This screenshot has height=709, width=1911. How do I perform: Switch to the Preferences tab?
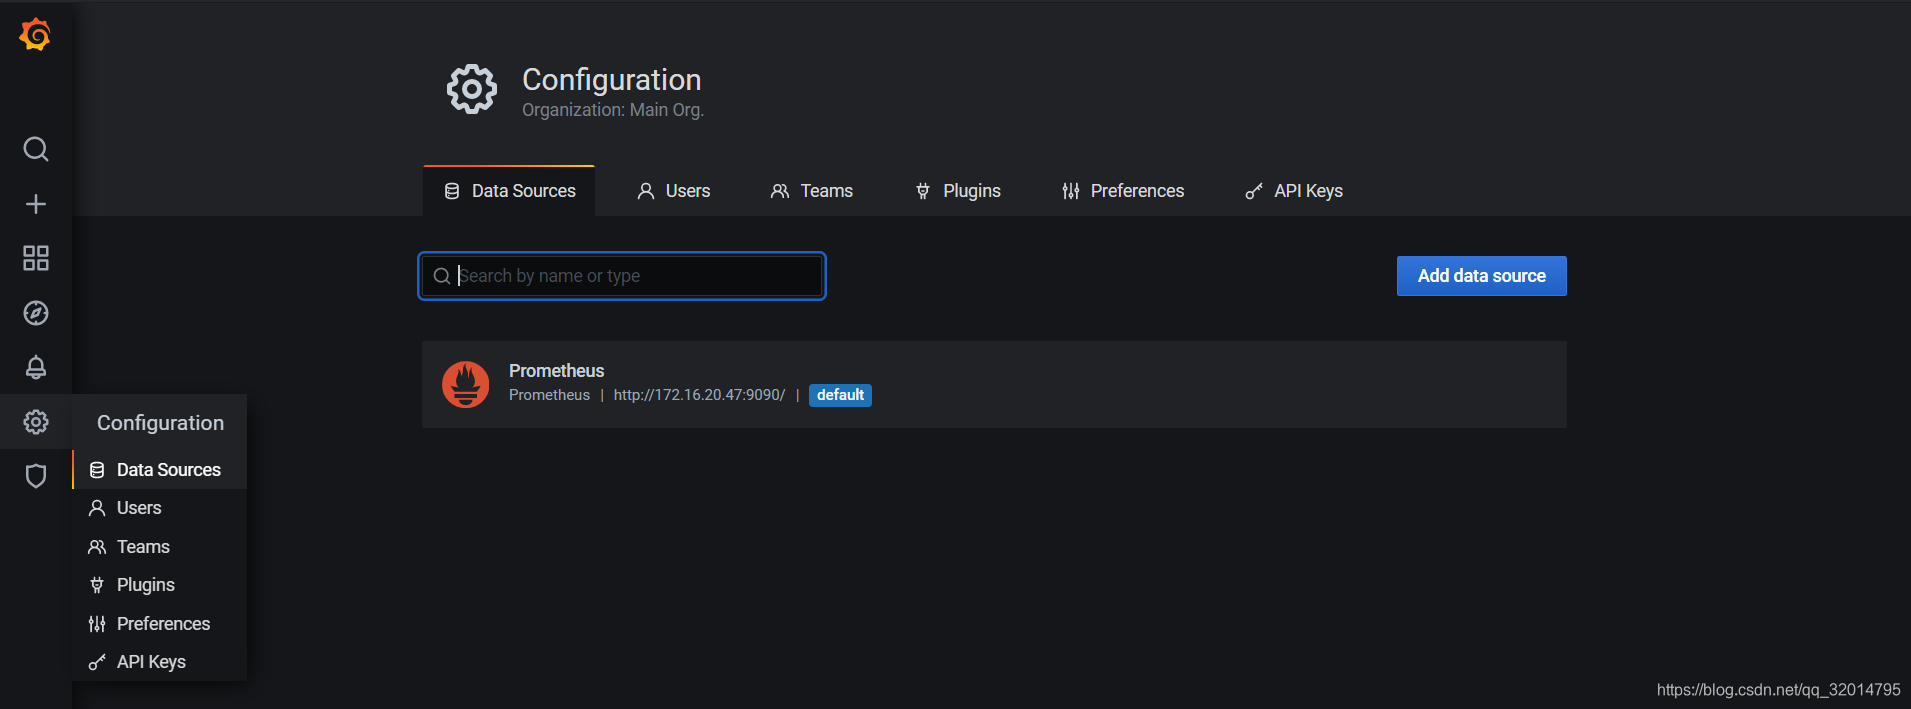pyautogui.click(x=1123, y=191)
